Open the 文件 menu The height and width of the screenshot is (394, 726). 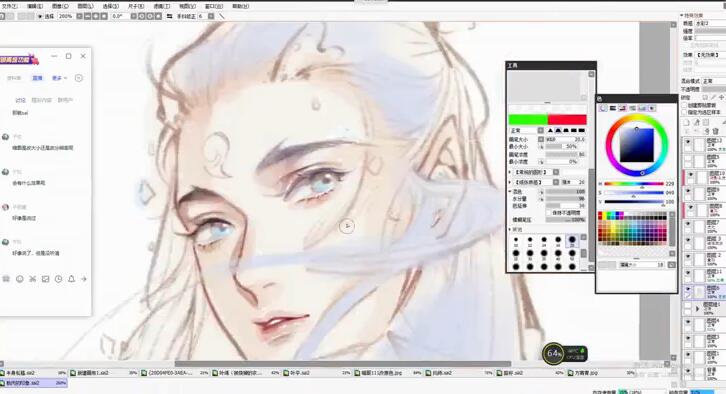9,6
